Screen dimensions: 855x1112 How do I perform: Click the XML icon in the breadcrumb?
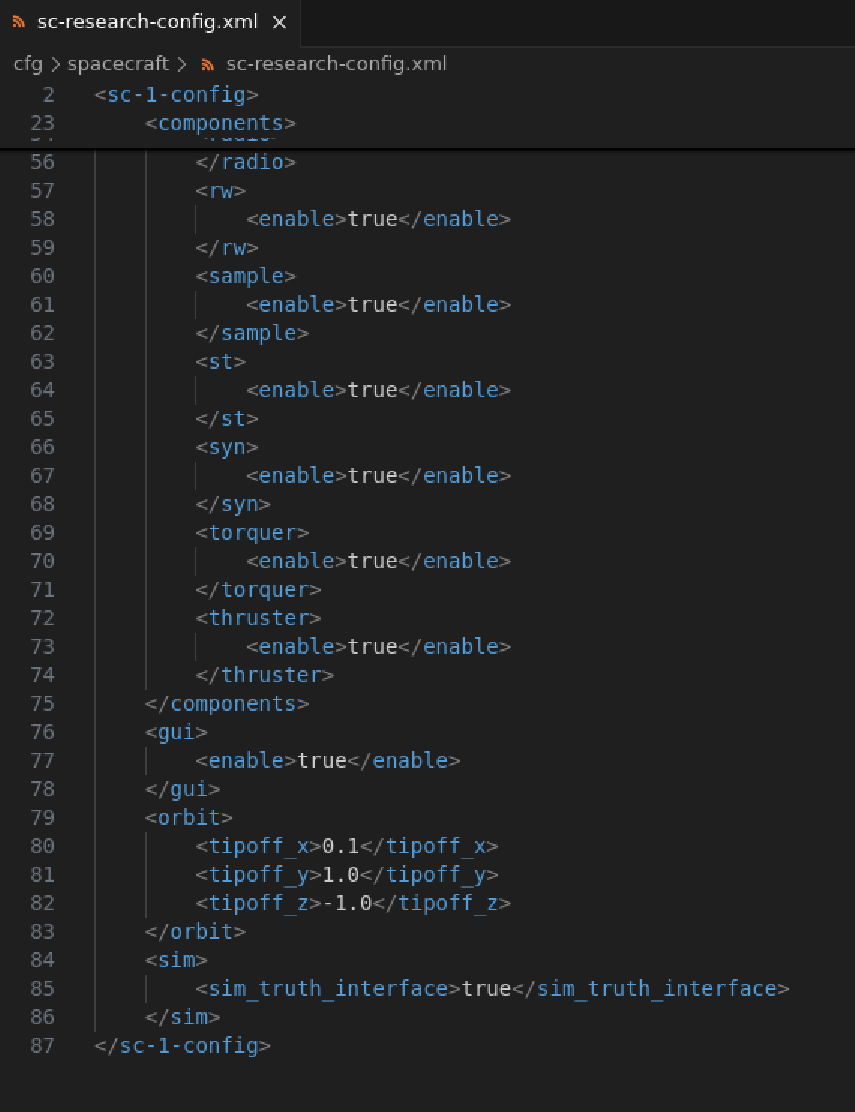coord(208,65)
